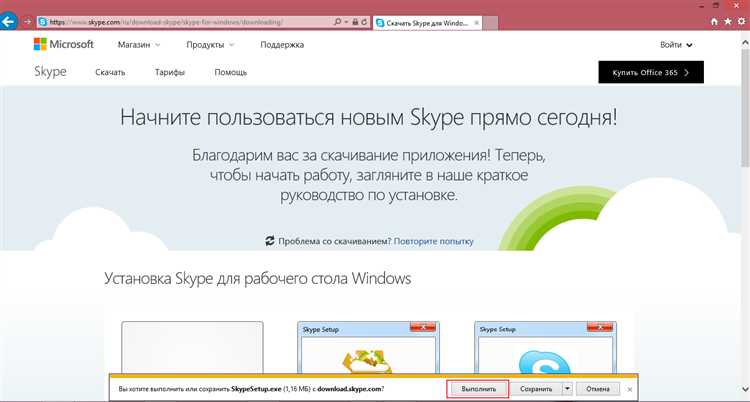Click heading Установка Skype для рабочего стола Windows
Viewport: 750px width, 402px height.
[x=258, y=278]
